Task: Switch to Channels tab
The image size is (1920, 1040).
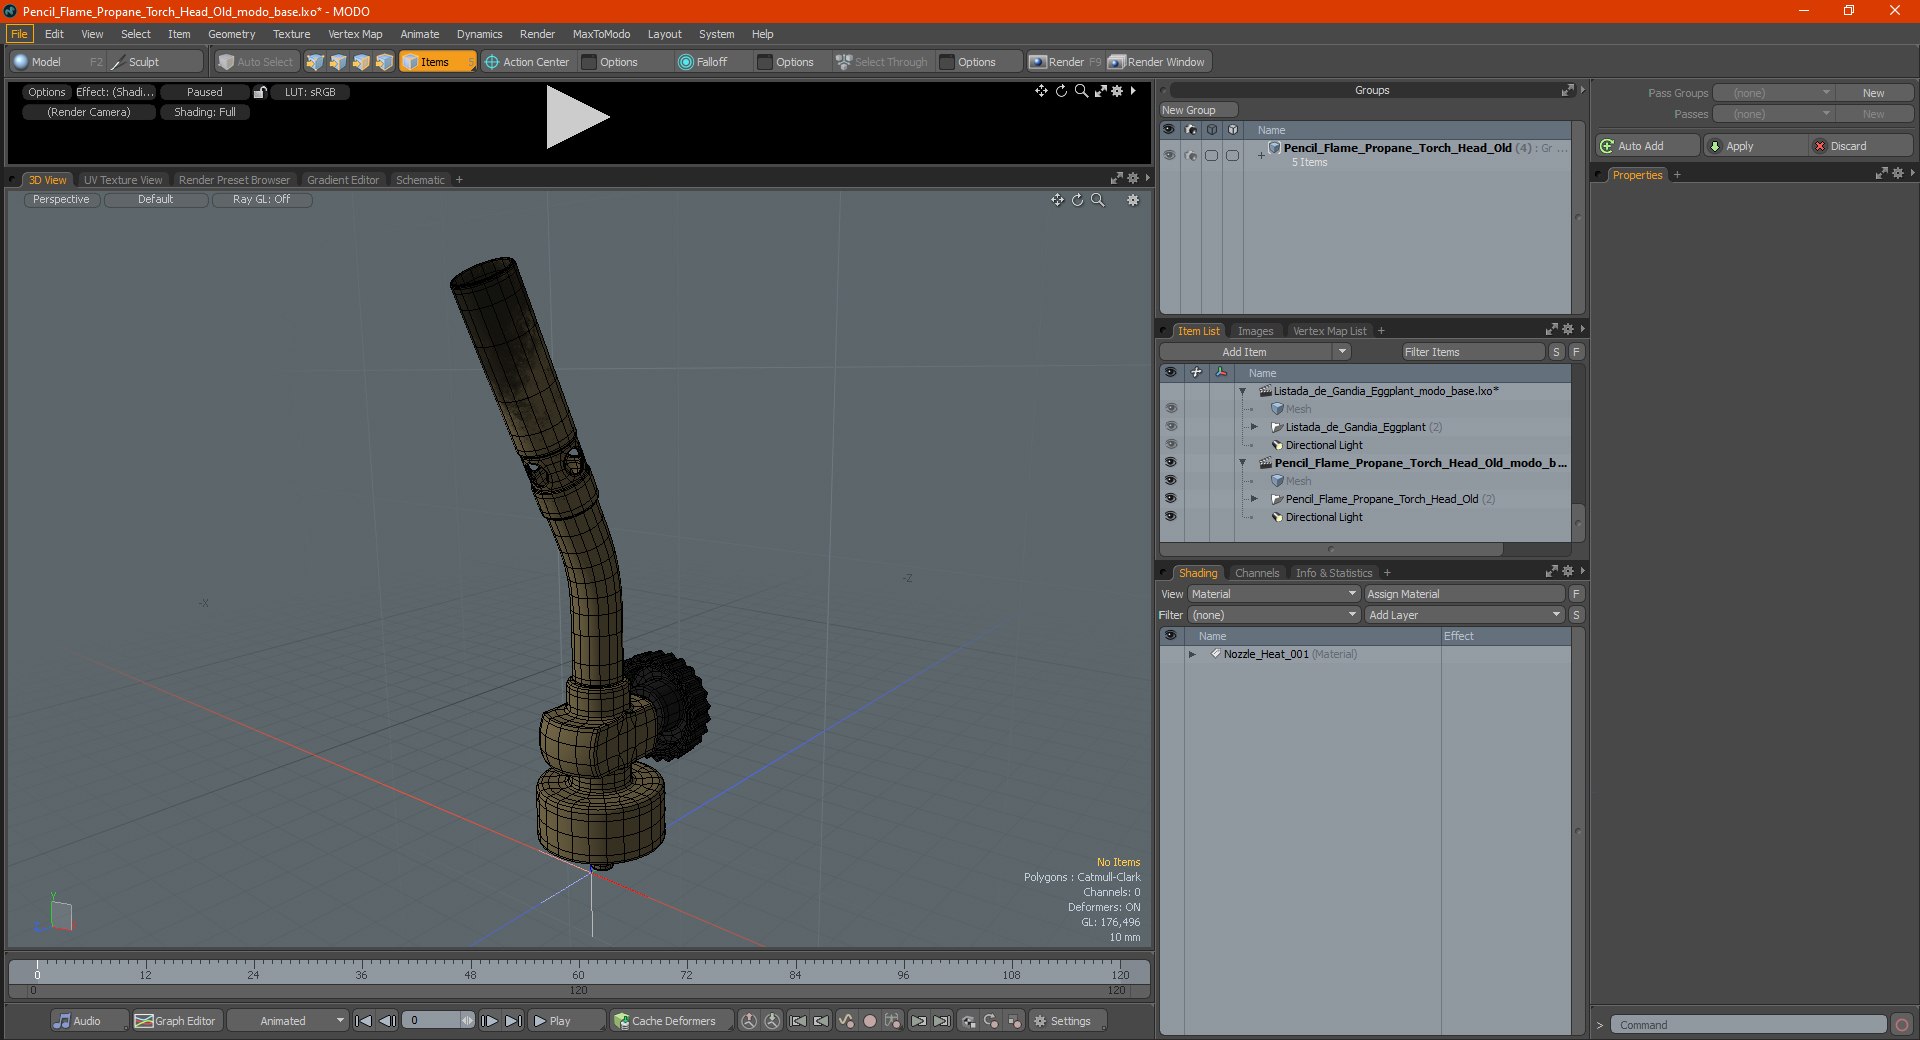Action: [1256, 573]
